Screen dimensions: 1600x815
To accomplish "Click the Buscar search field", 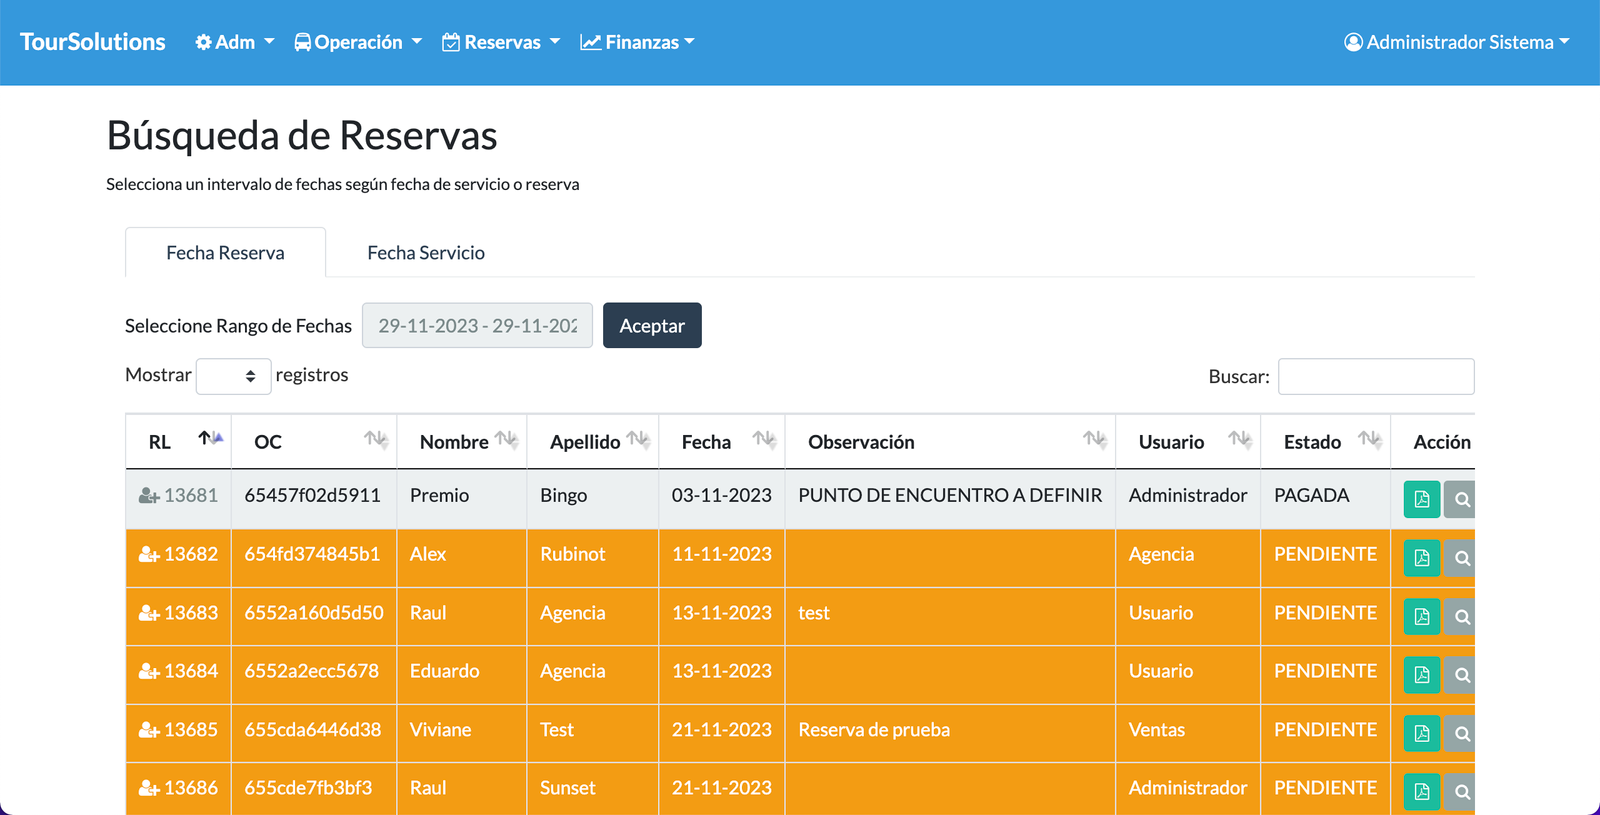I will 1375,377.
